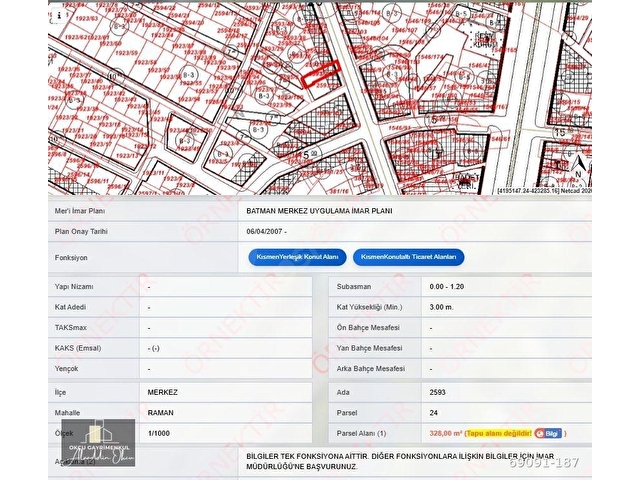Image resolution: width=640 pixels, height=480 pixels.
Task: Click the 'Kat Adedi' label
Action: click(x=70, y=307)
